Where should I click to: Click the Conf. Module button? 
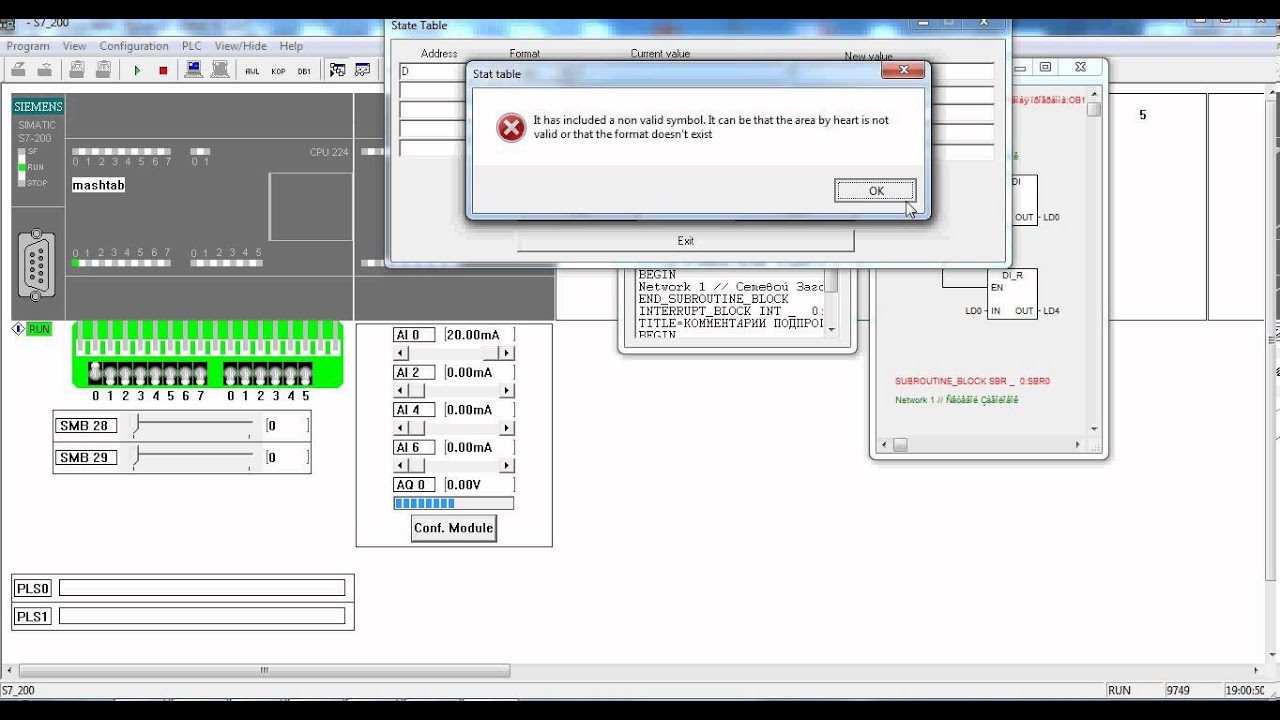[x=453, y=528]
